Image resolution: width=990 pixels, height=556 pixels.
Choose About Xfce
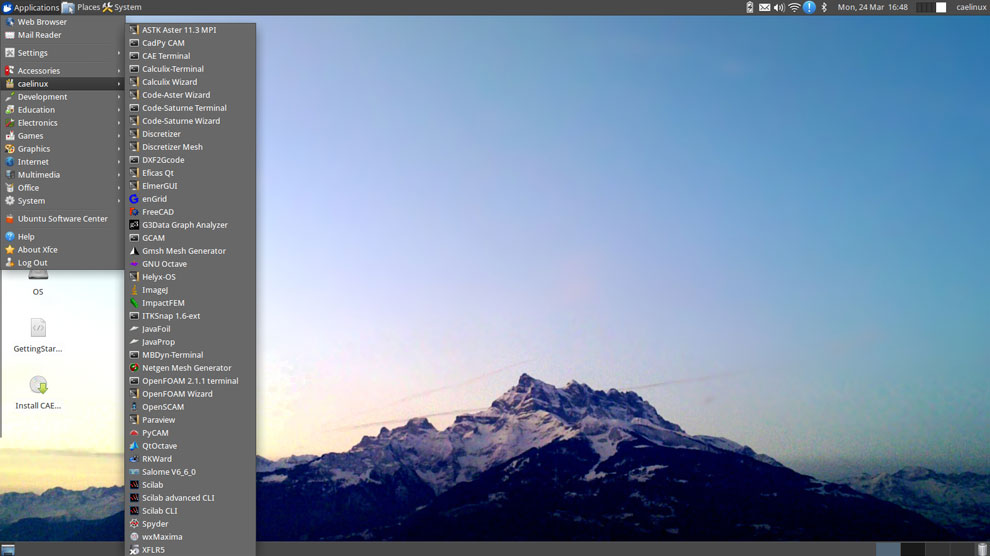(x=62, y=249)
